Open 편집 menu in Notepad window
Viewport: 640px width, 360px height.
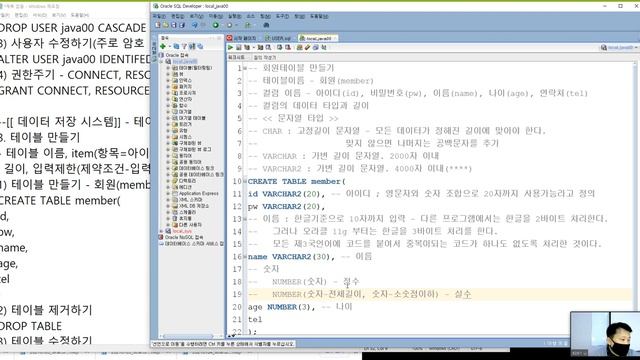[x=21, y=15]
